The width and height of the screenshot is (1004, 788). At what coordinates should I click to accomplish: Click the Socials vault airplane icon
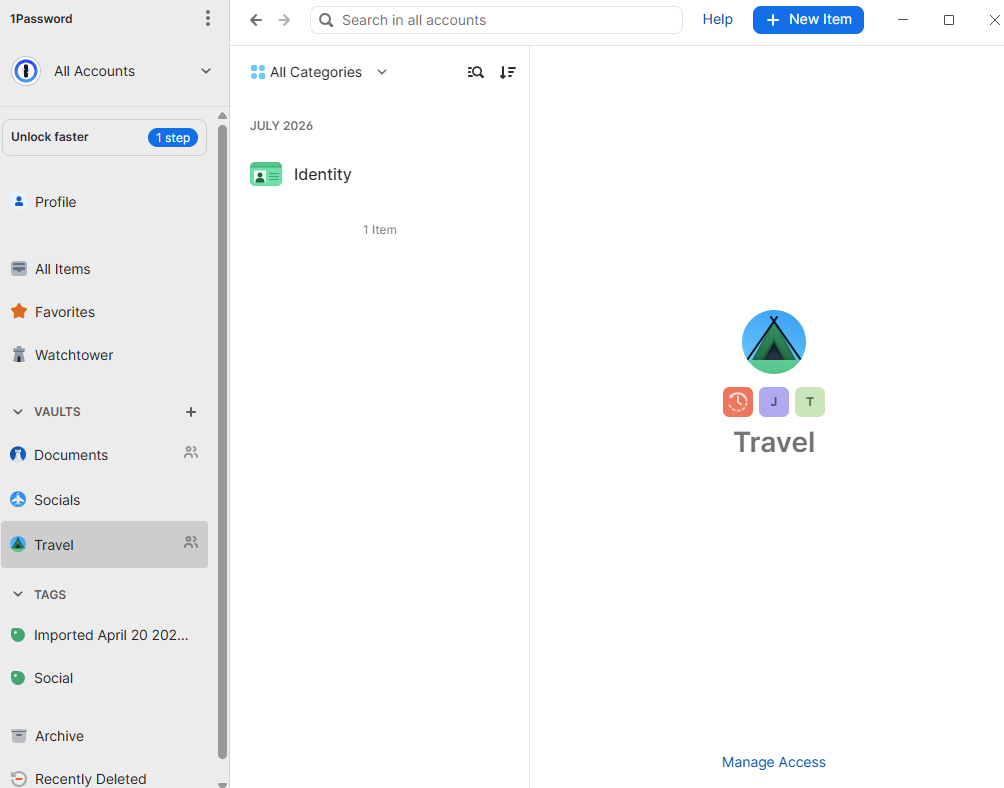[x=18, y=499]
